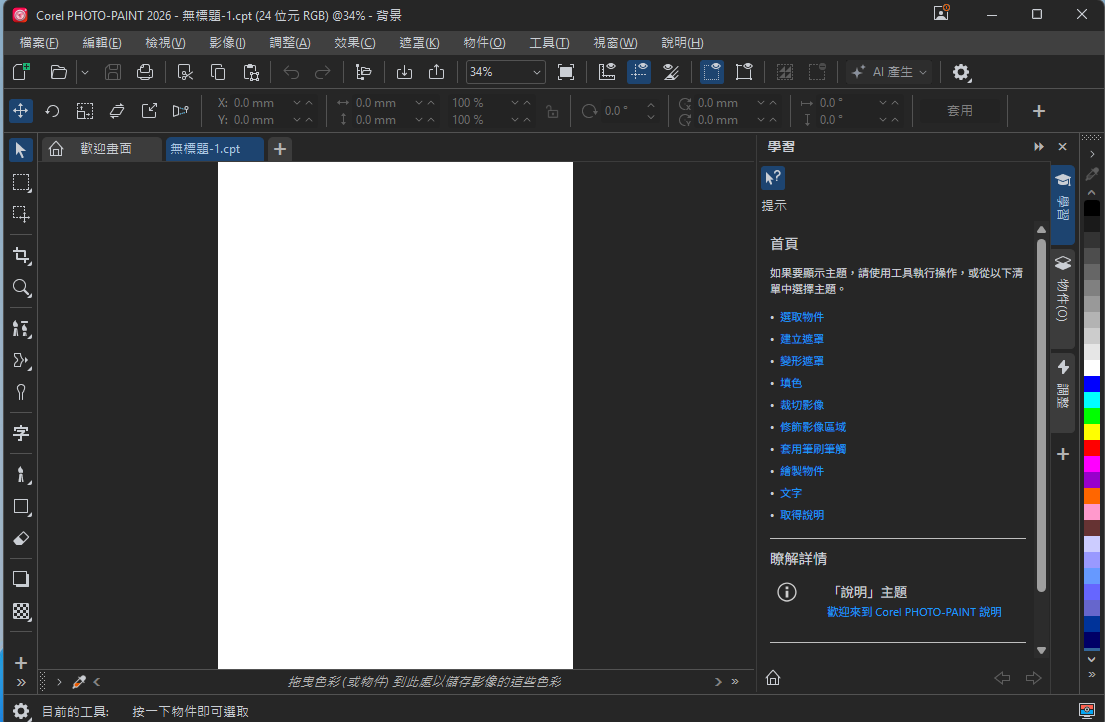Viewport: 1105px width, 722px height.
Task: Select the Zoom tool in toolbox
Action: coord(21,287)
